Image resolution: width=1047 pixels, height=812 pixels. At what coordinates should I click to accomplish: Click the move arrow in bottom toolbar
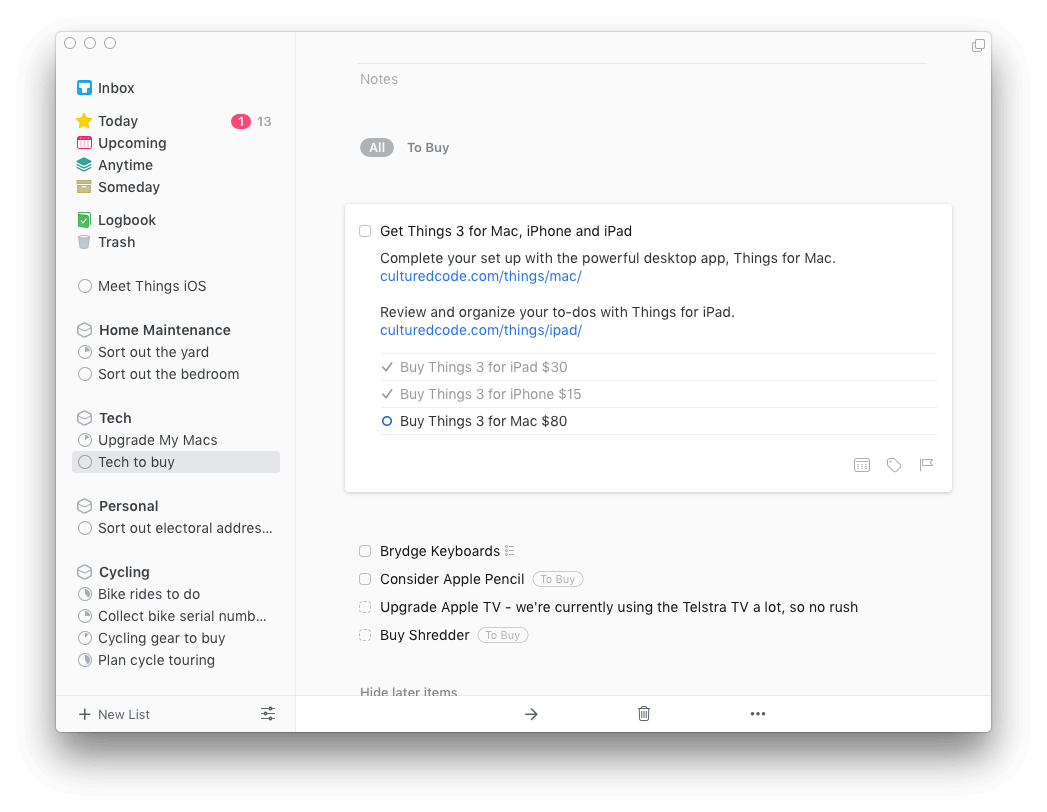click(x=531, y=715)
